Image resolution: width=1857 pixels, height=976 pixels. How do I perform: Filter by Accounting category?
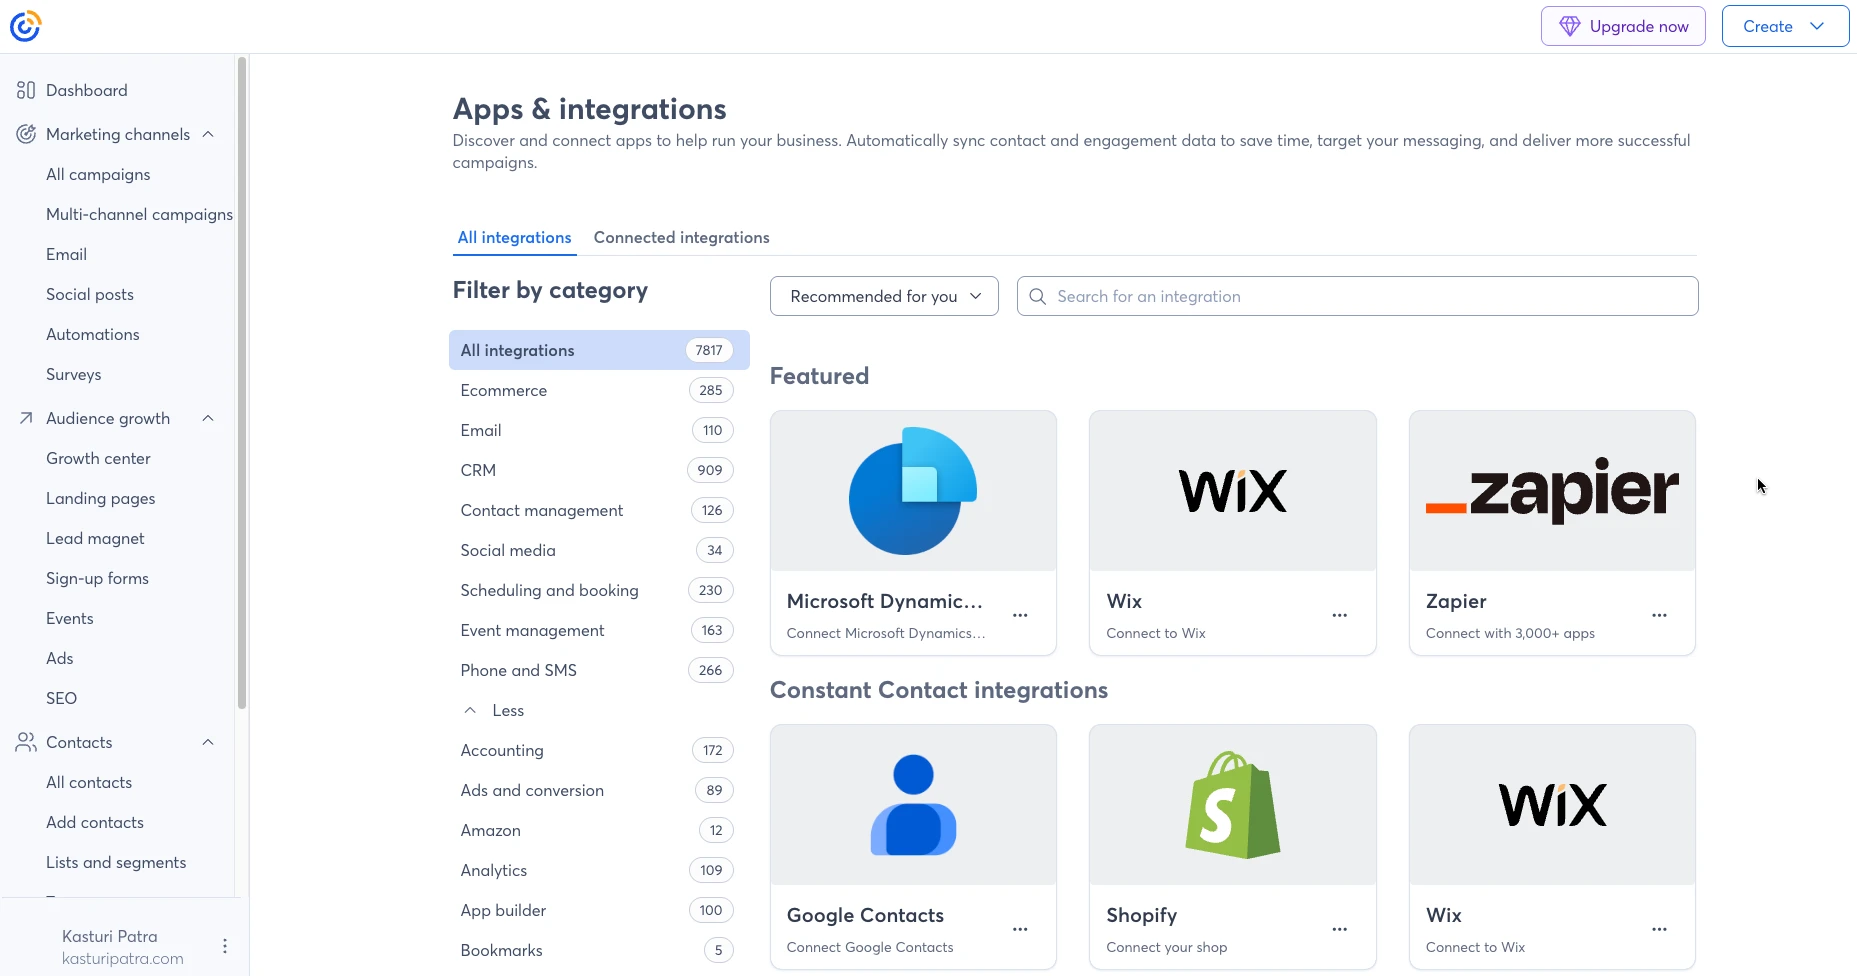tap(599, 750)
